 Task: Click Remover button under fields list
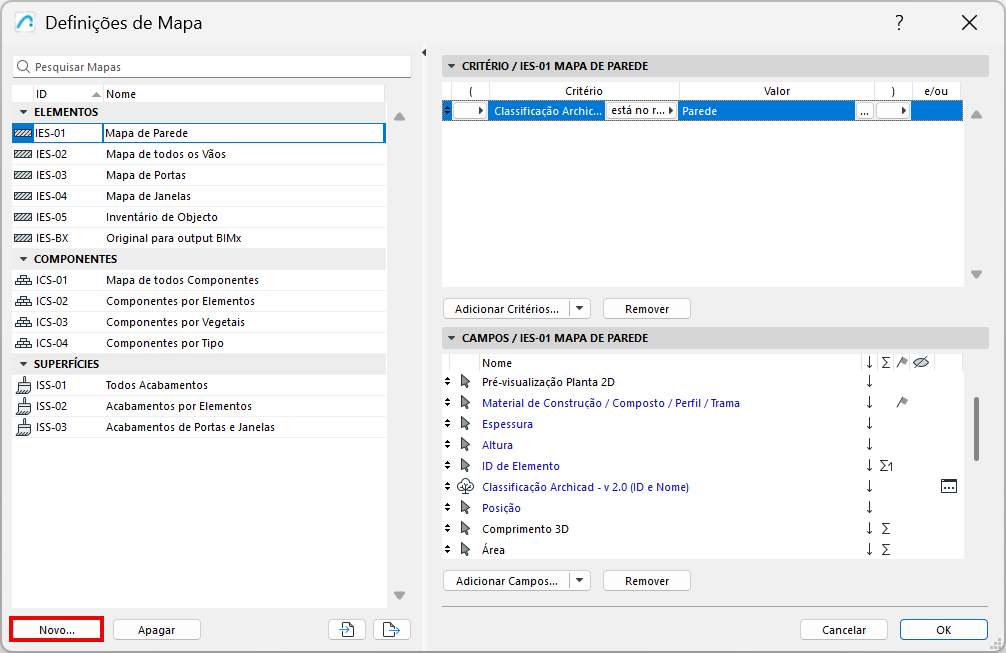[x=647, y=581]
